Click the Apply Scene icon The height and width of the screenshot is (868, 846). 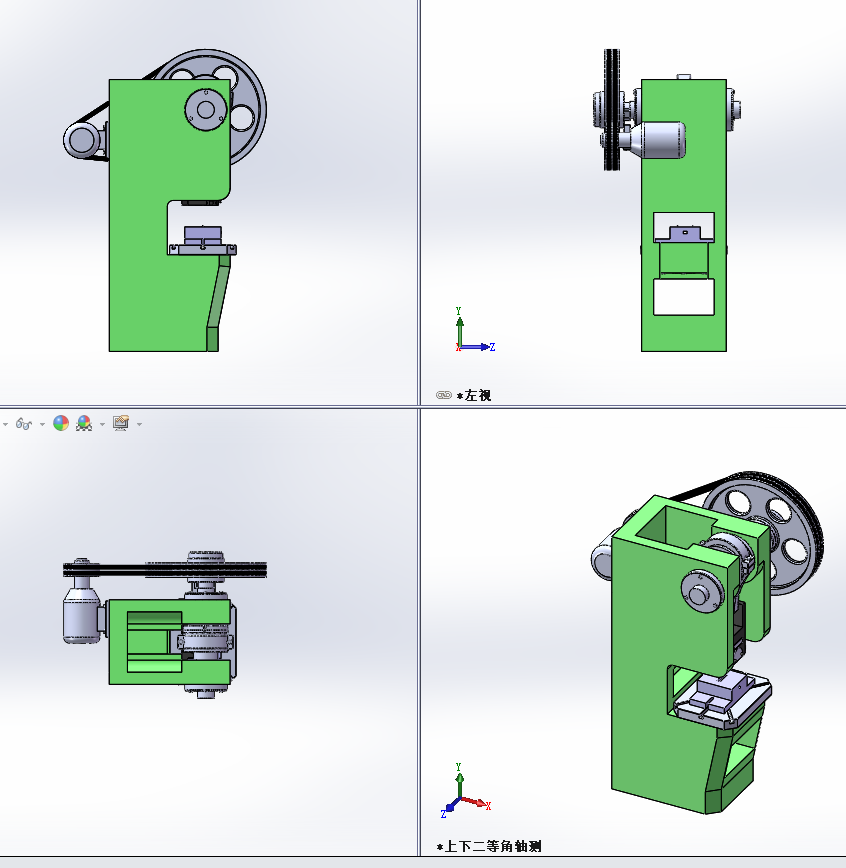pyautogui.click(x=84, y=423)
